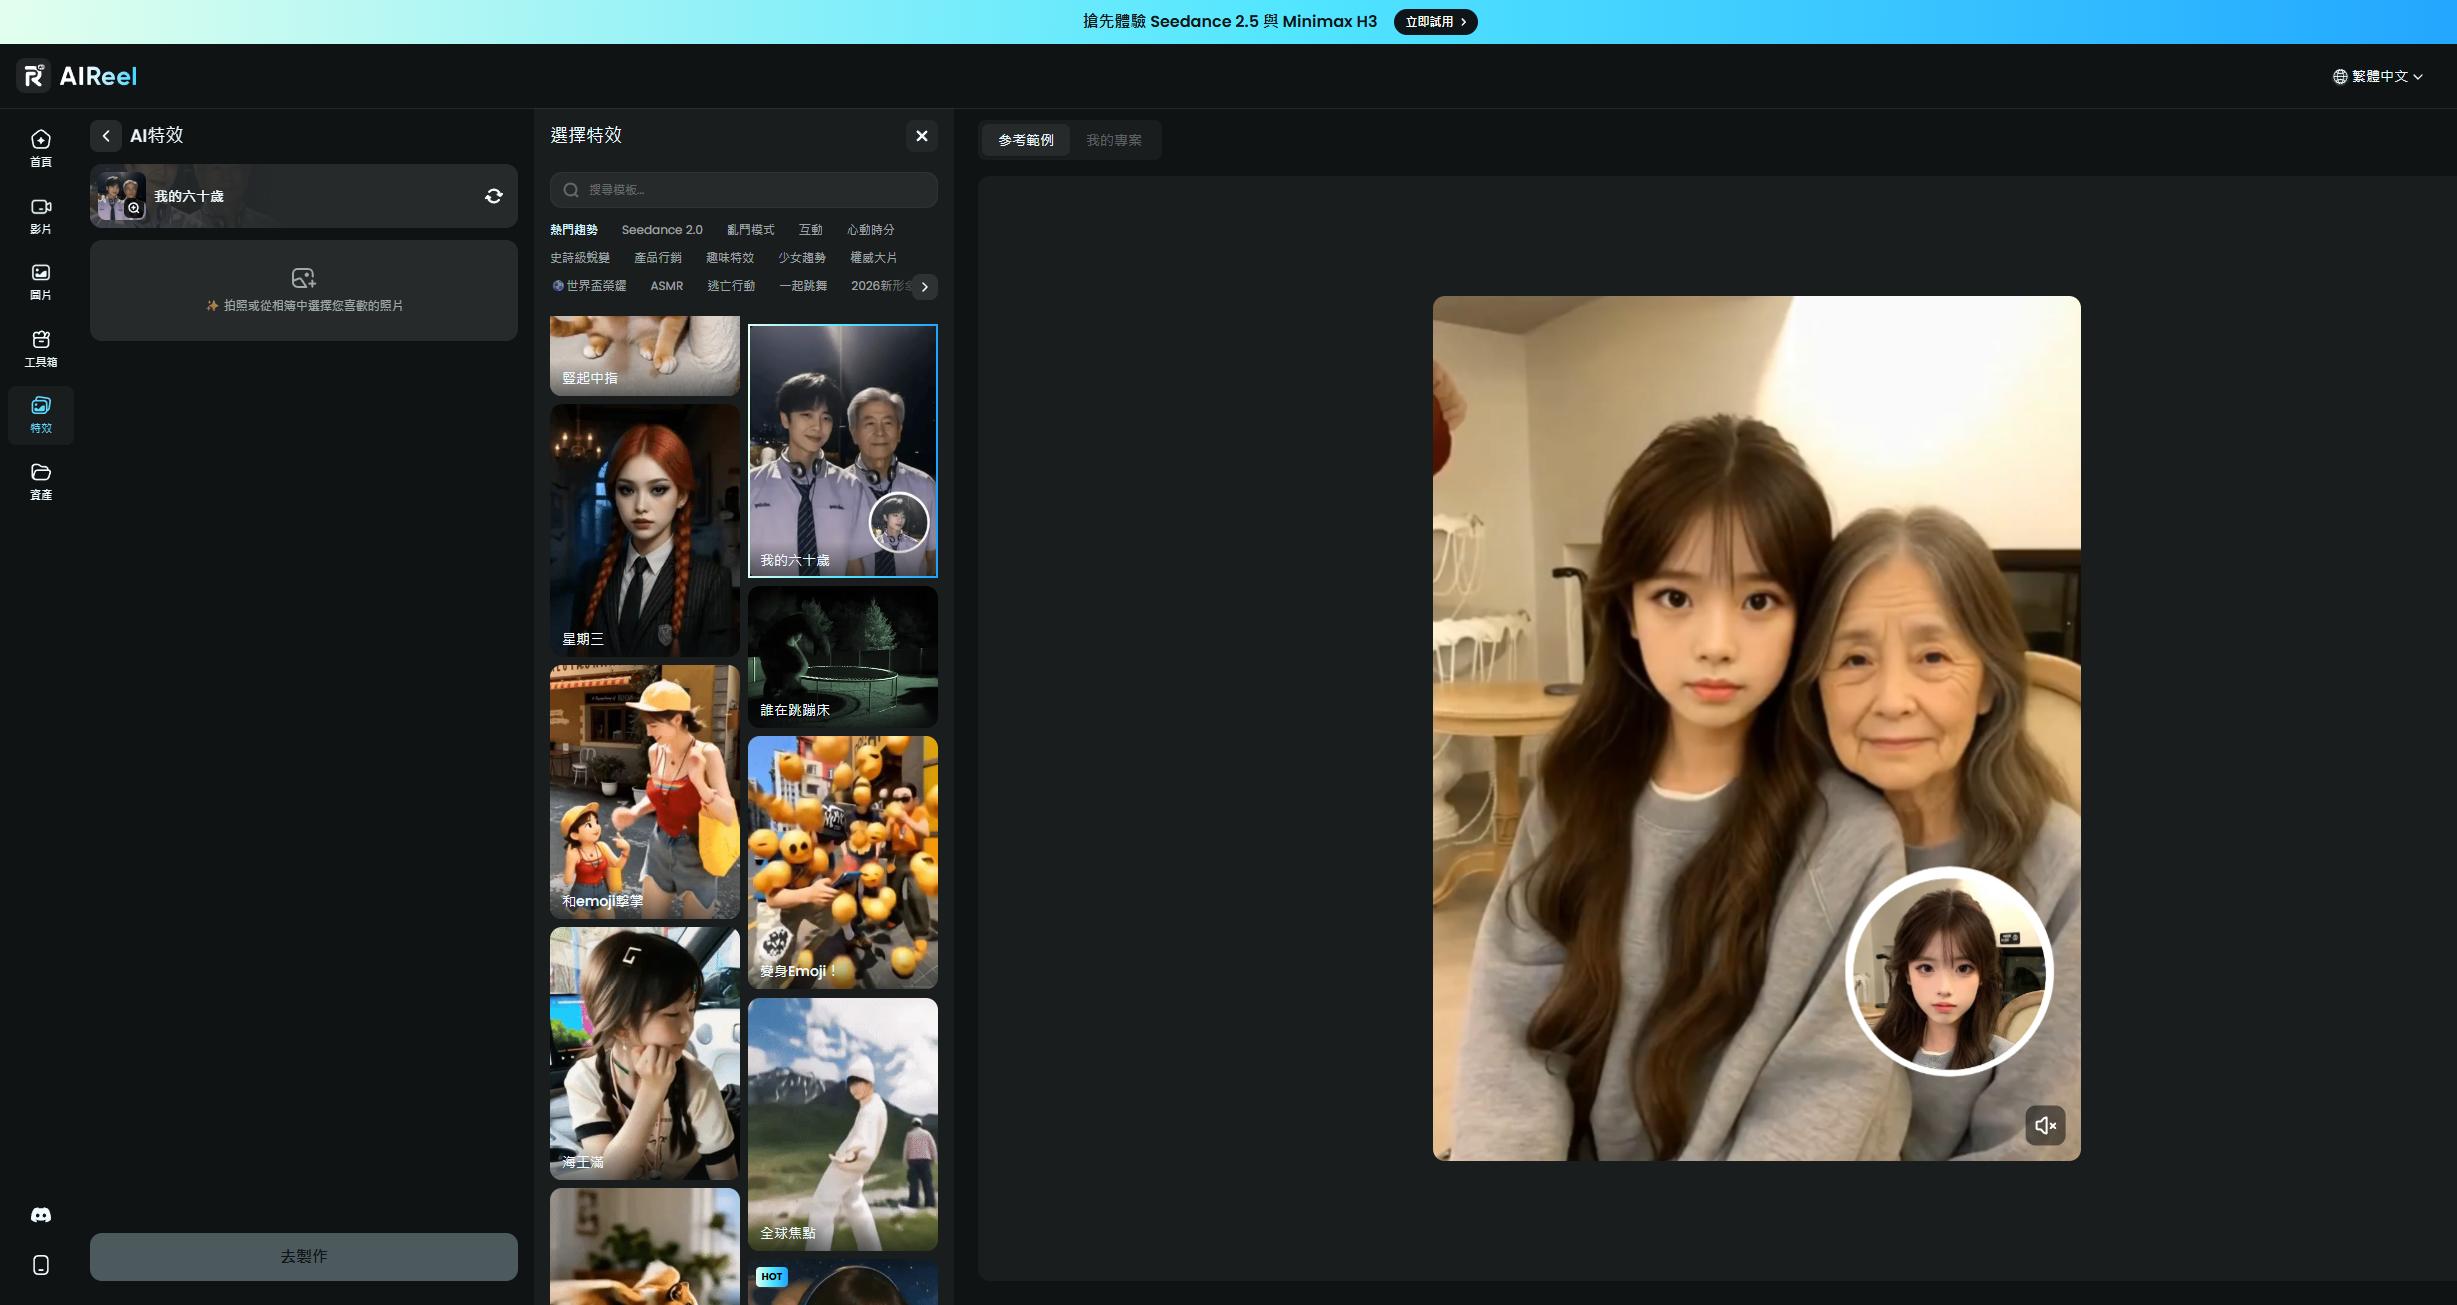Choose the 我的六十歲 effect thumbnail

843,451
